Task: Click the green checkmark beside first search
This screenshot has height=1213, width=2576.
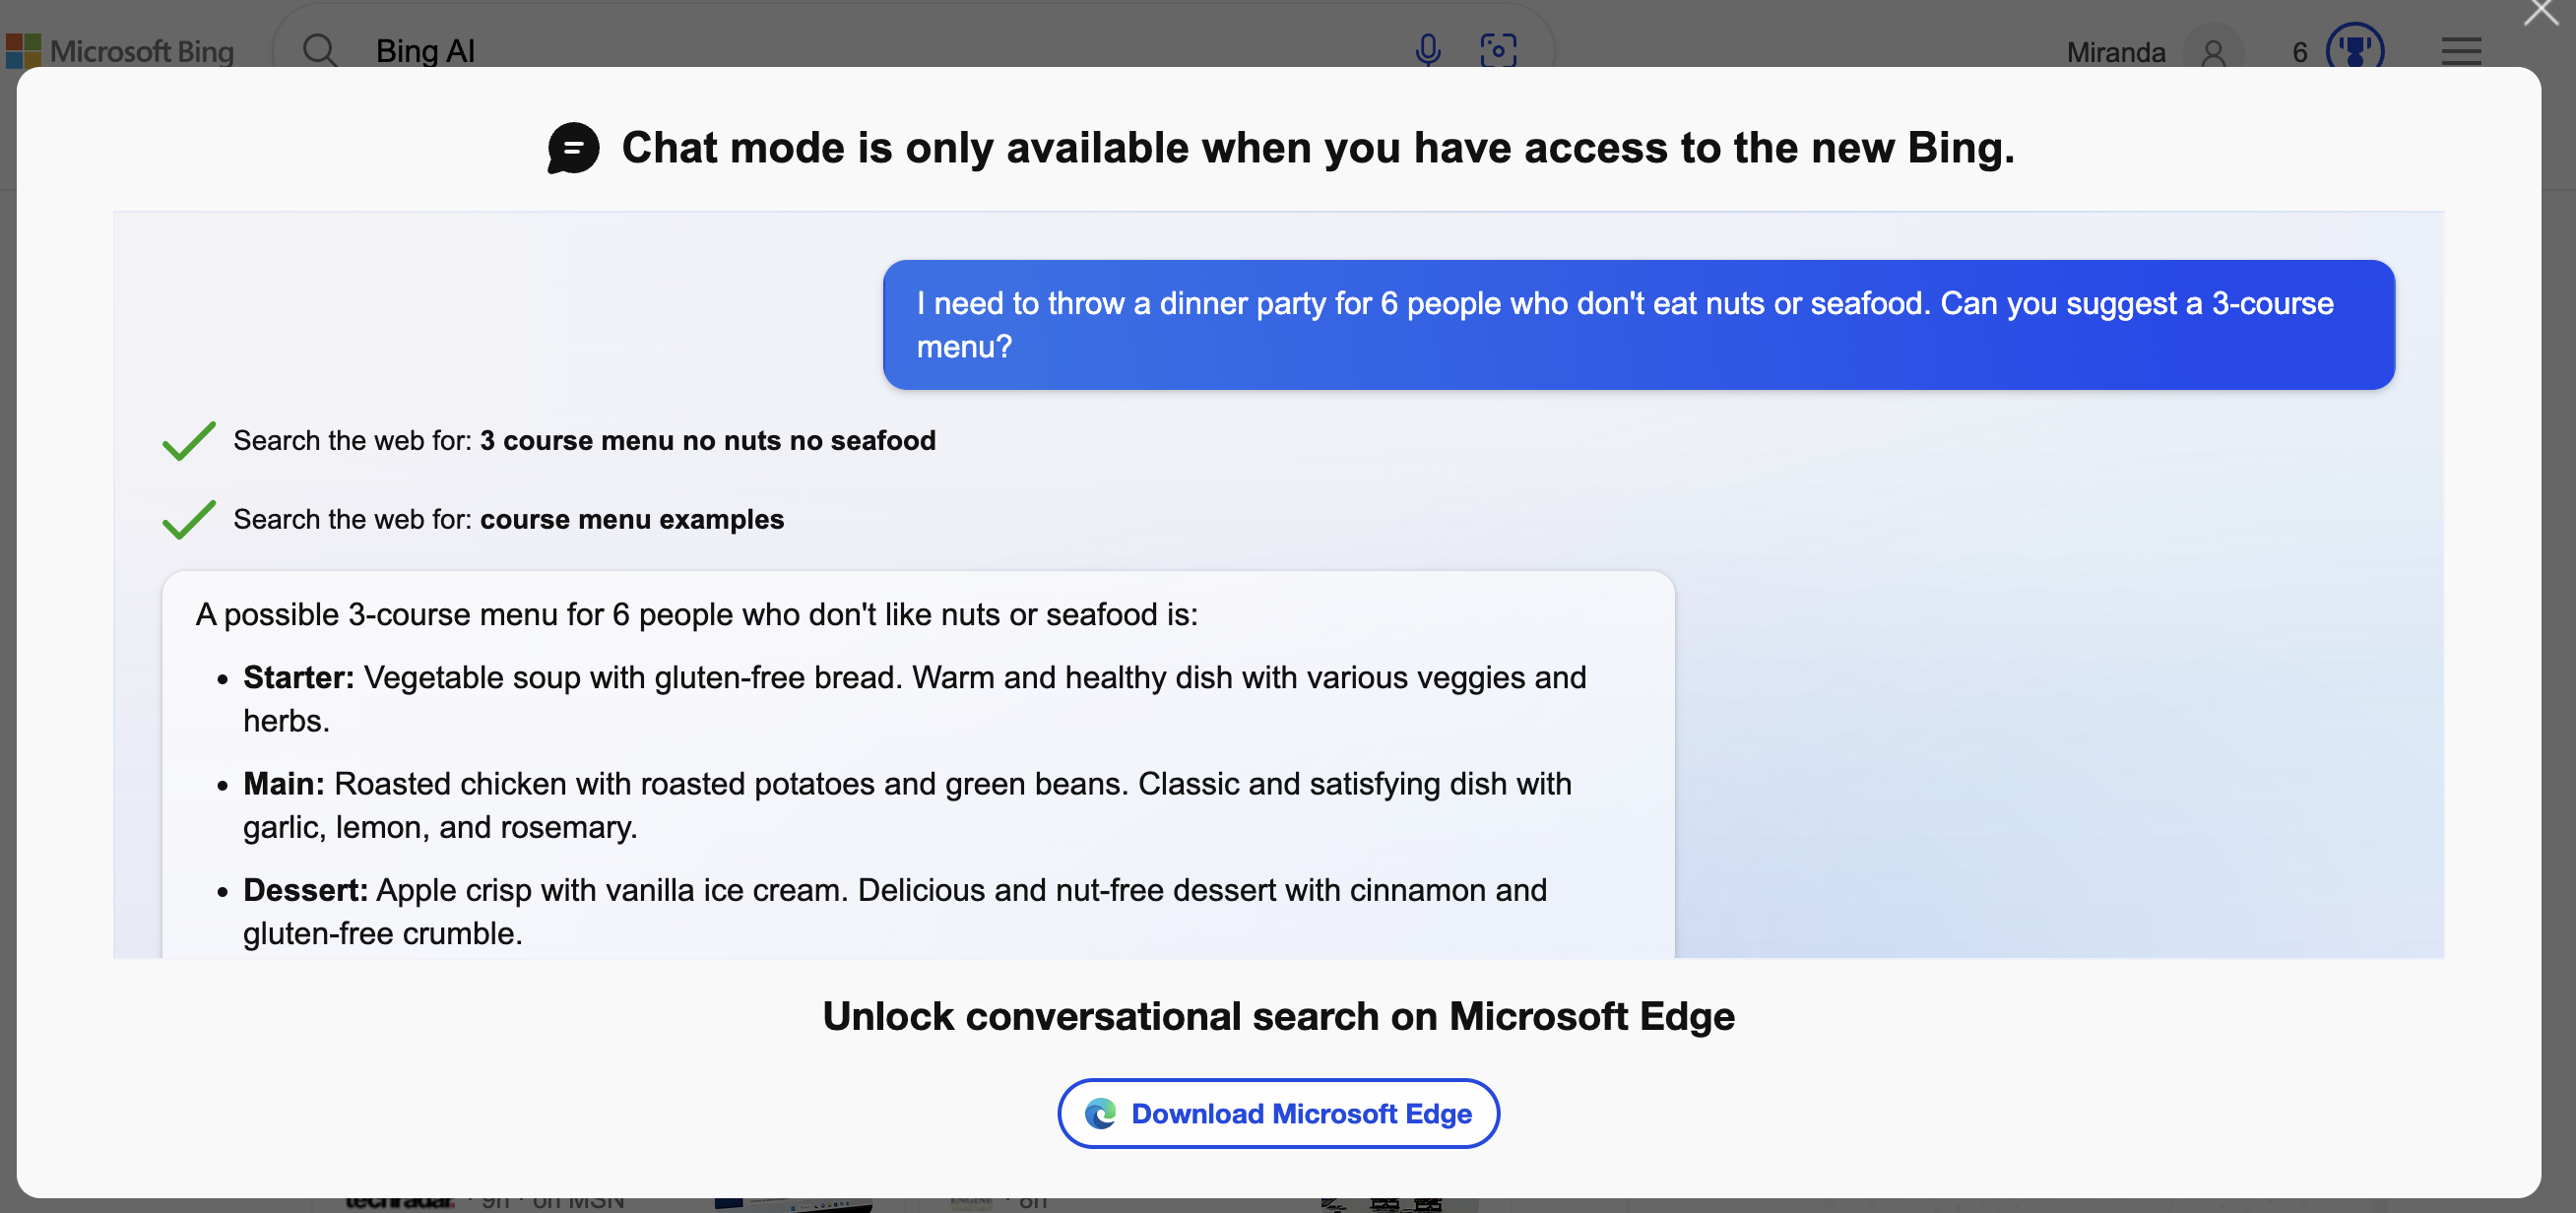Action: [189, 440]
